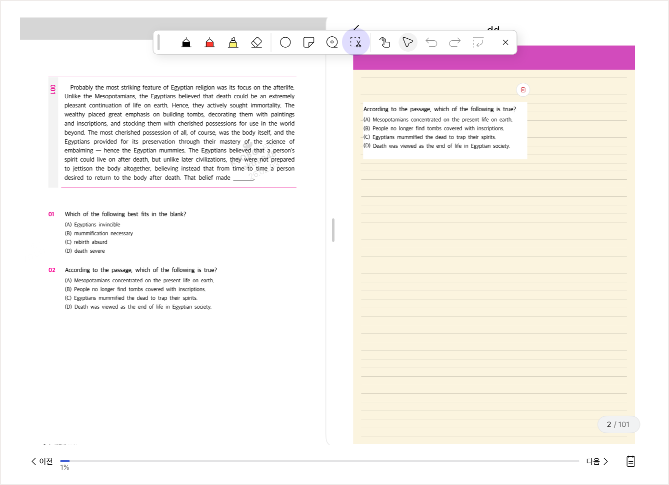The height and width of the screenshot is (485, 669).
Task: Toggle the crop scissors capture tool
Action: point(355,42)
